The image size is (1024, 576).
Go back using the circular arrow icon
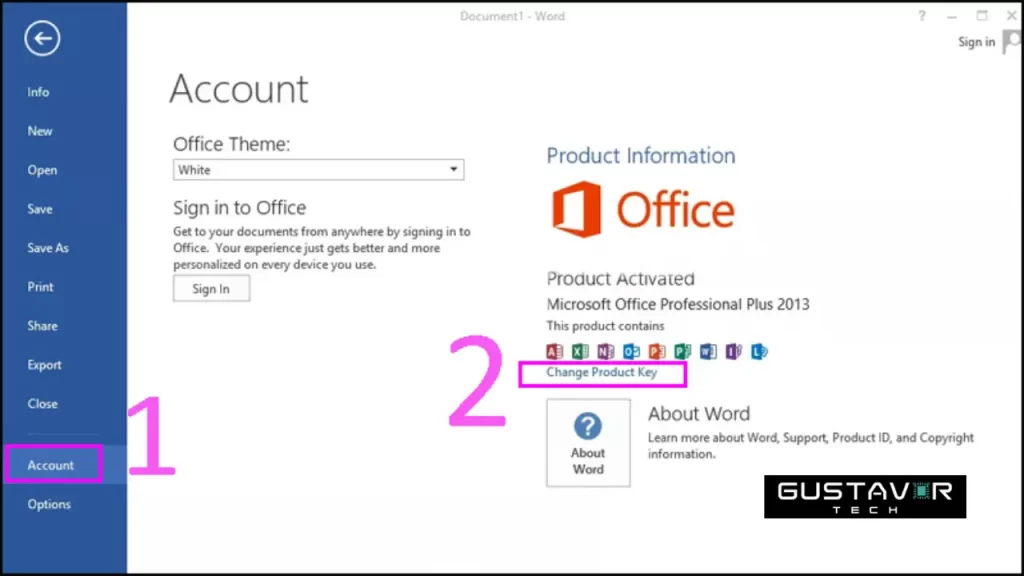pos(42,38)
